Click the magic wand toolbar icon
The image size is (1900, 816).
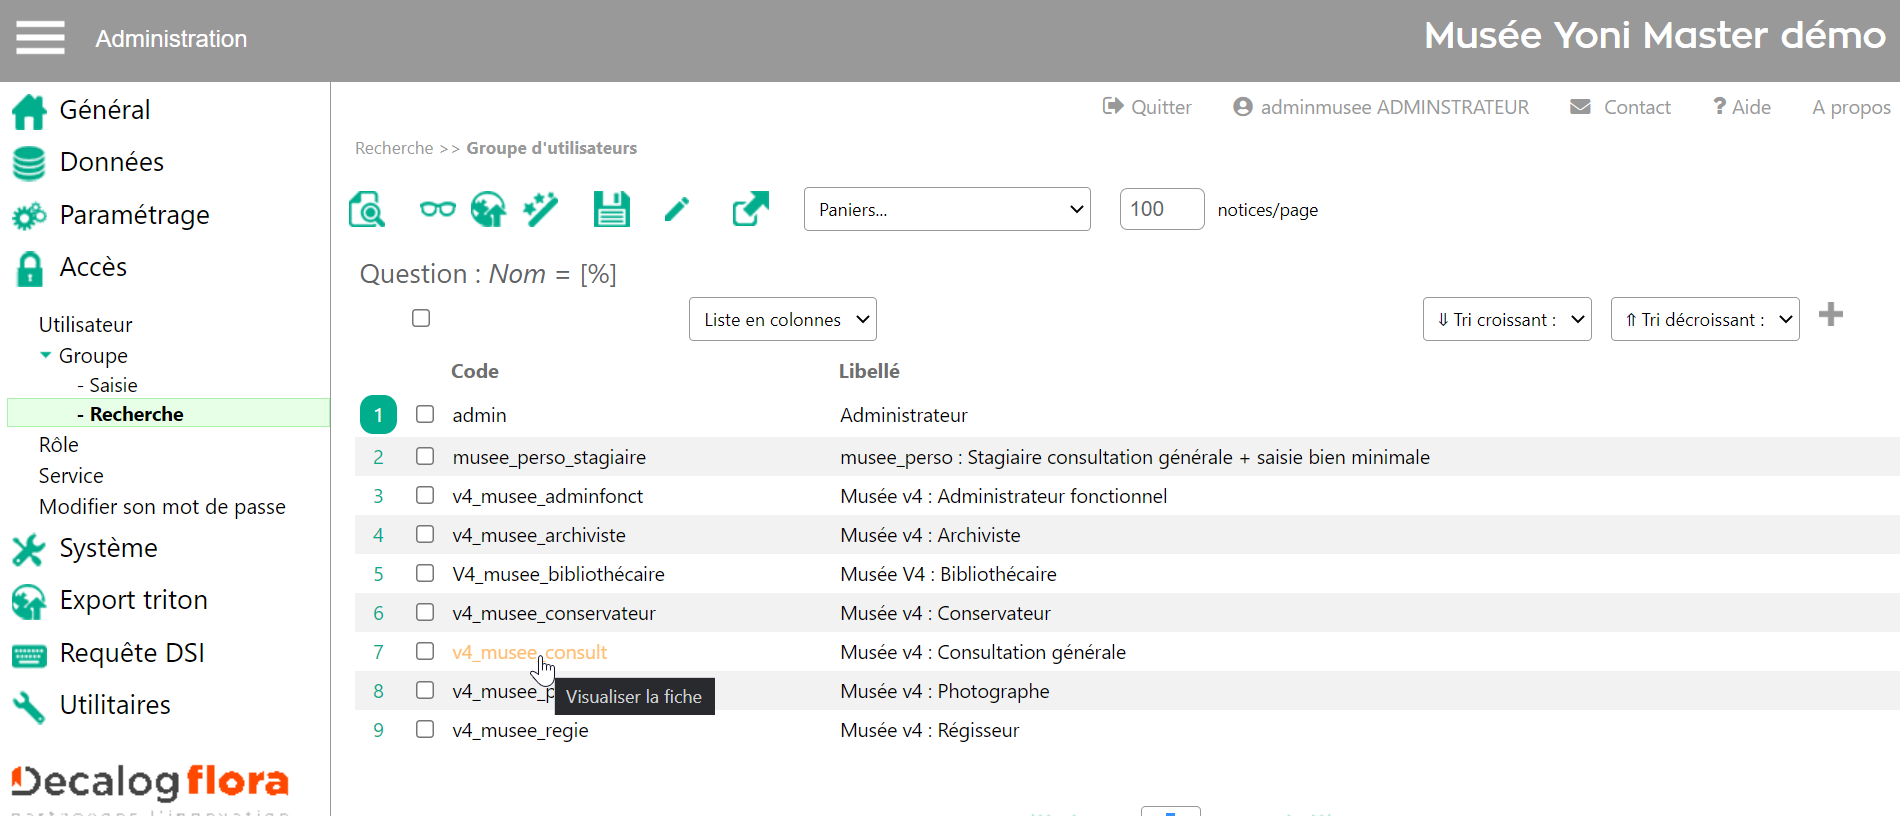(x=541, y=209)
